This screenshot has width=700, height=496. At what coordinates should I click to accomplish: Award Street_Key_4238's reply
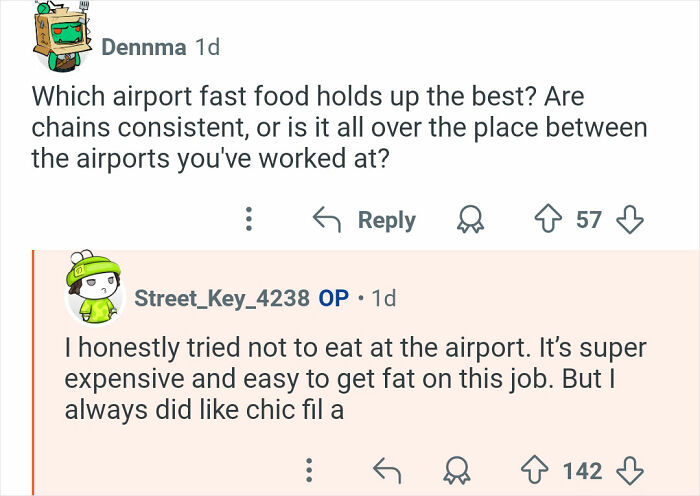(459, 470)
